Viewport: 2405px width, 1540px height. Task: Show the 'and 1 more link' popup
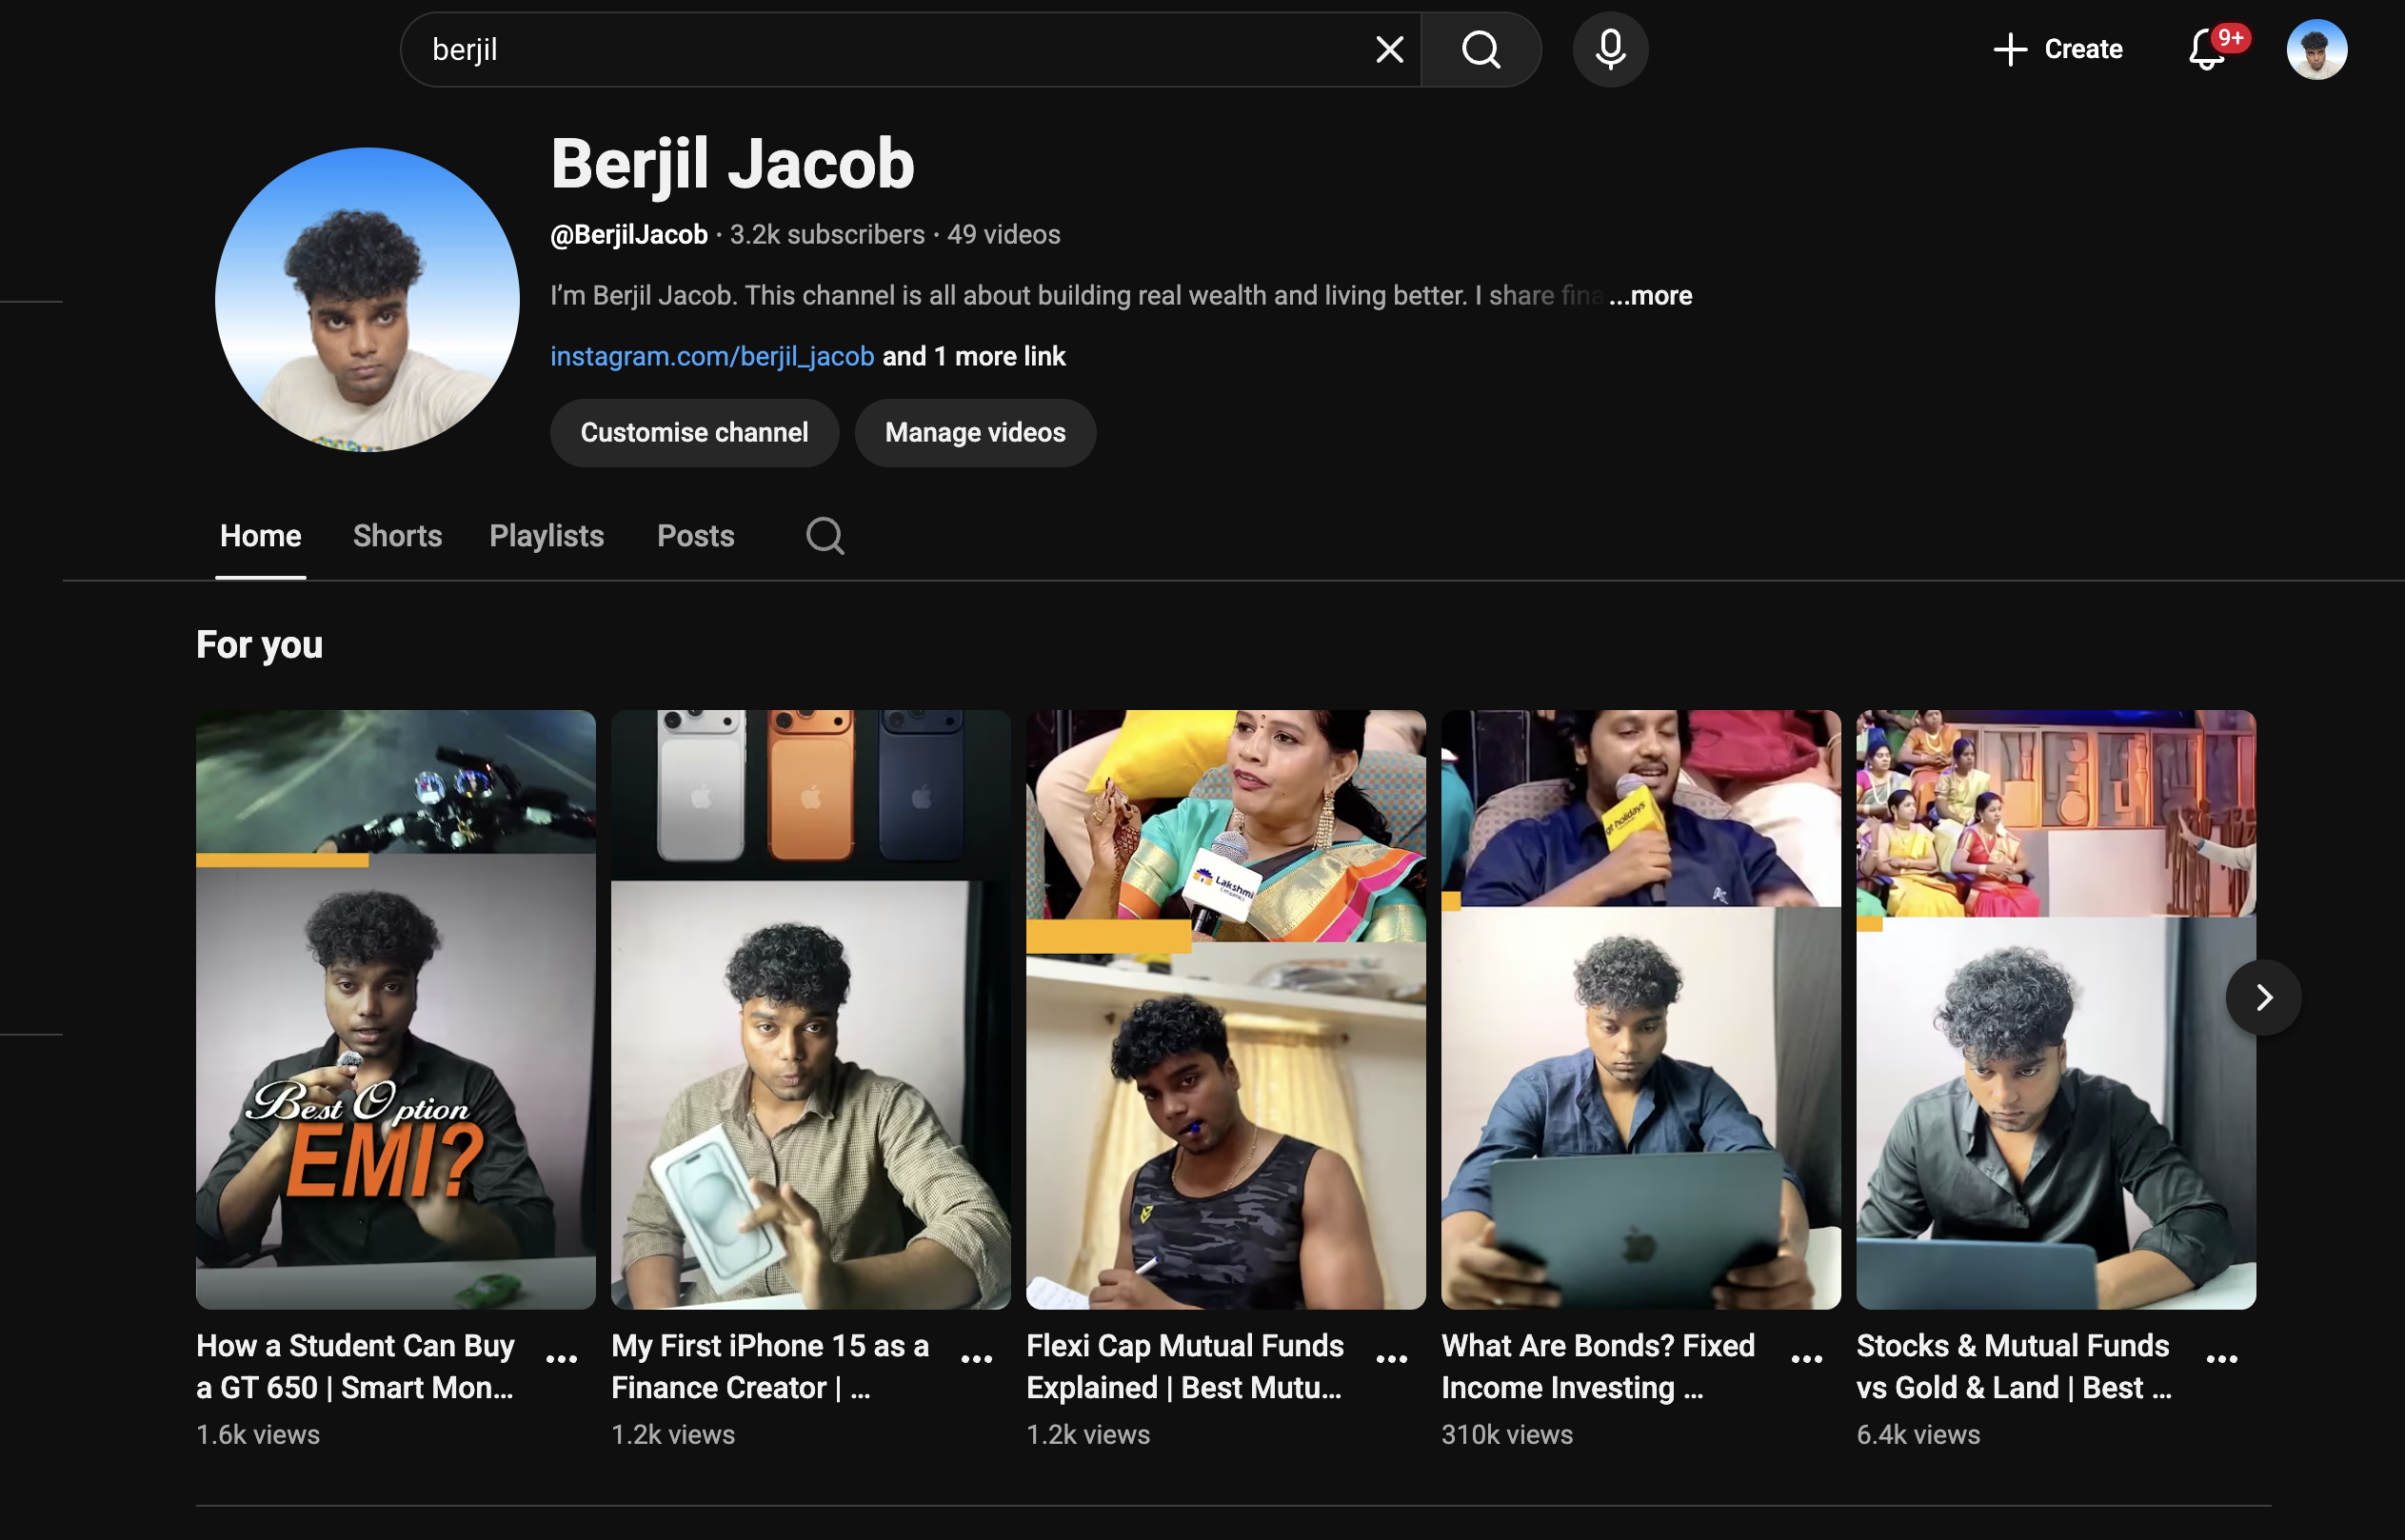974,357
